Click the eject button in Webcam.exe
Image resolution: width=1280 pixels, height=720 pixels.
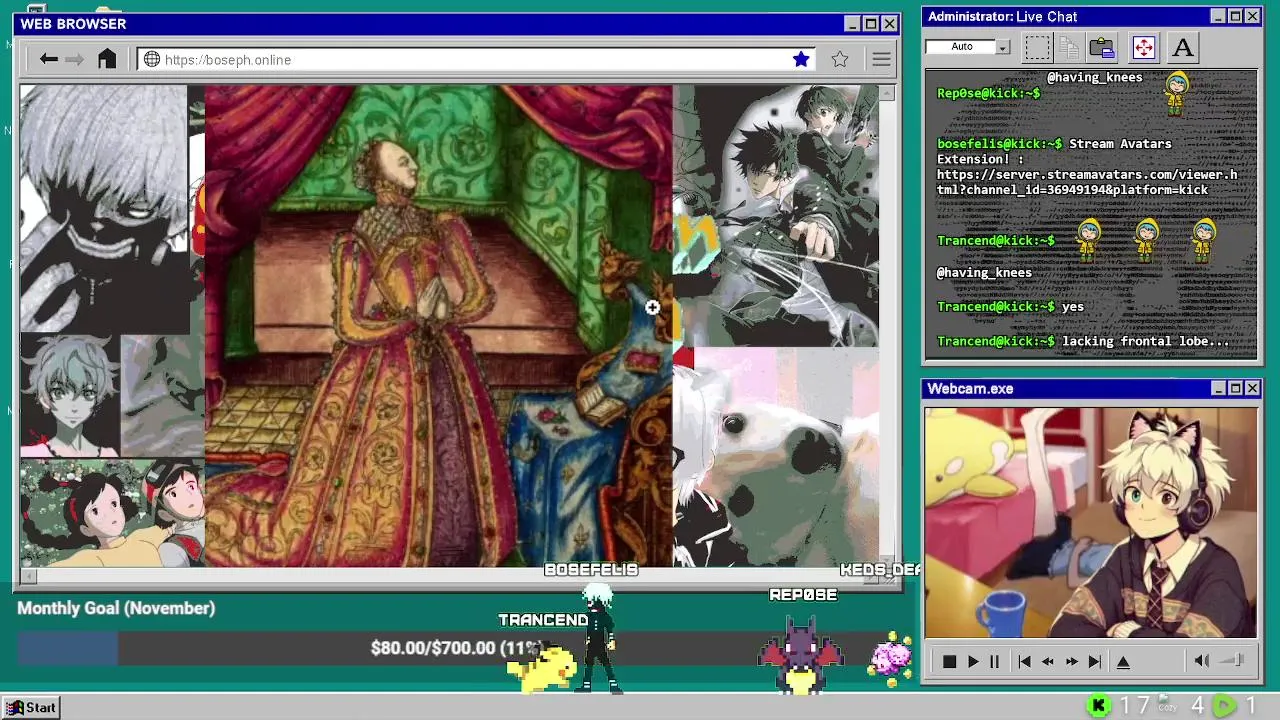tap(1123, 661)
